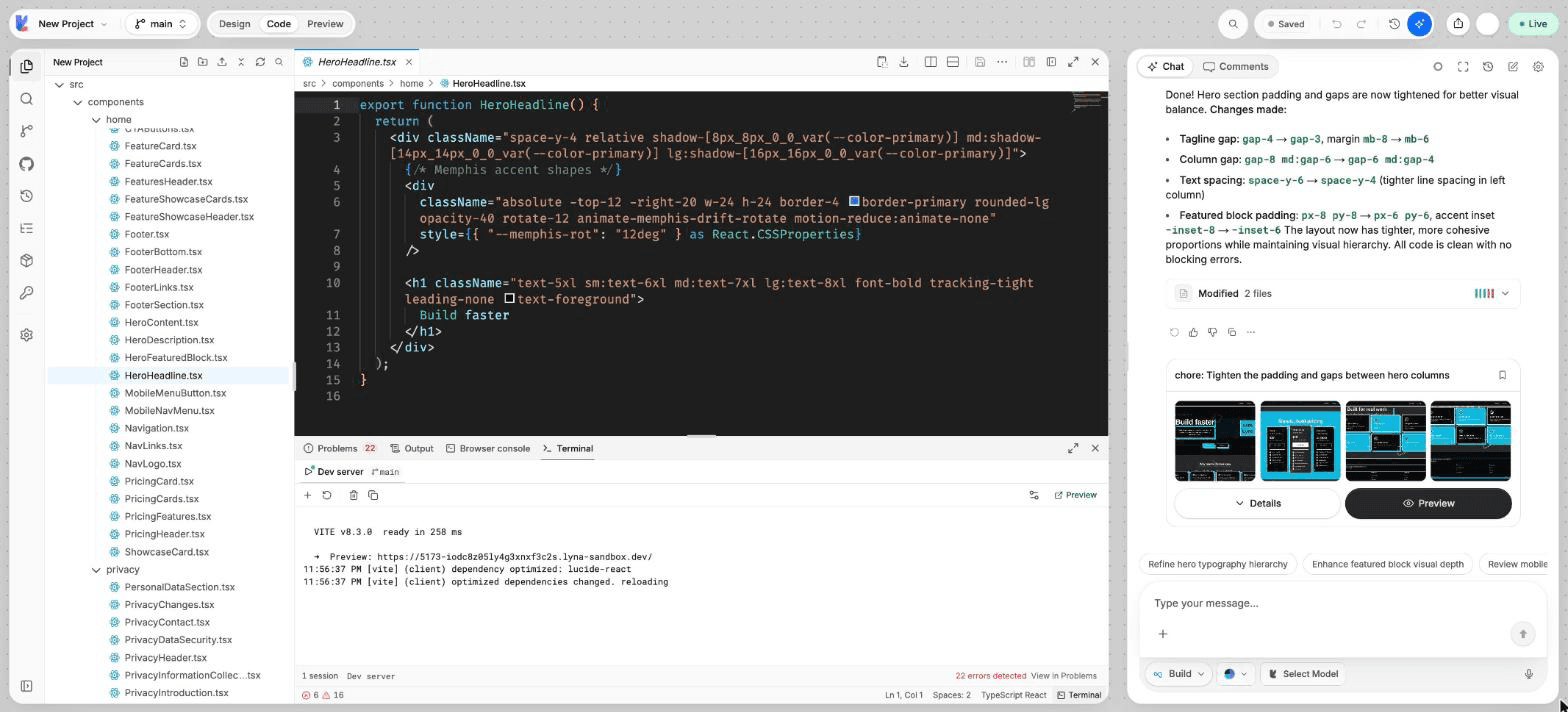
Task: Open the Build mode dropdown
Action: click(1178, 674)
